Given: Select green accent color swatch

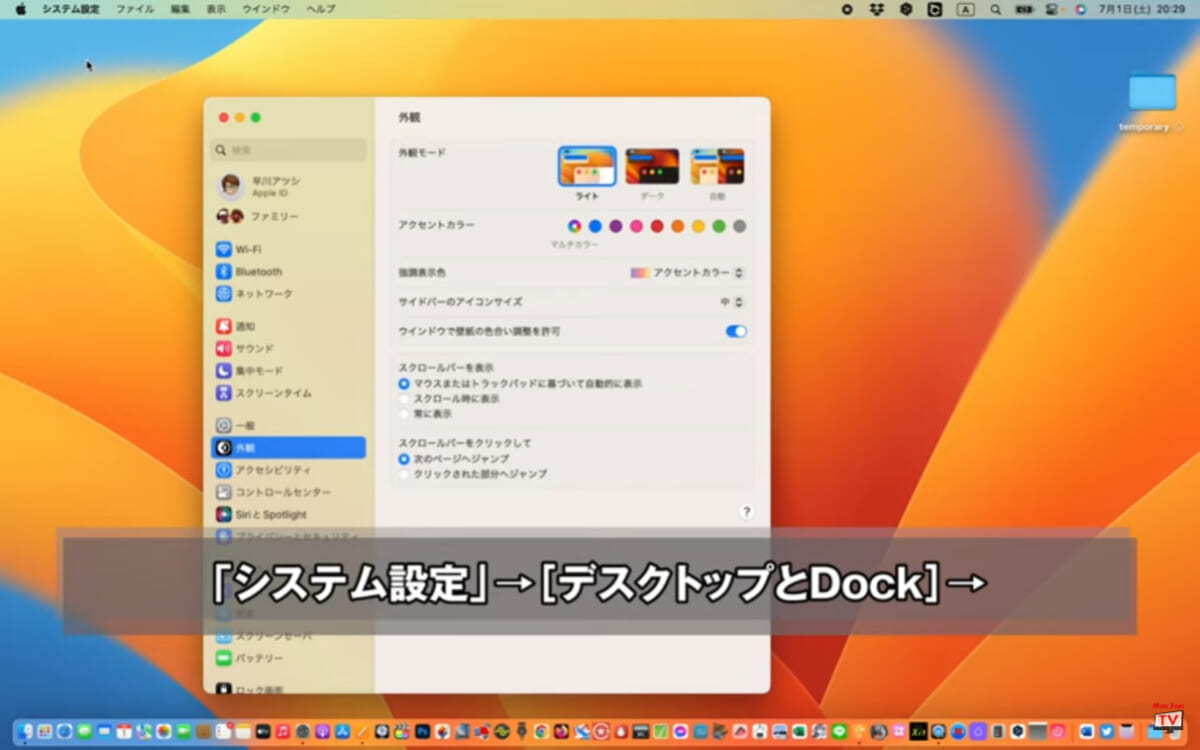Looking at the screenshot, I should point(719,226).
